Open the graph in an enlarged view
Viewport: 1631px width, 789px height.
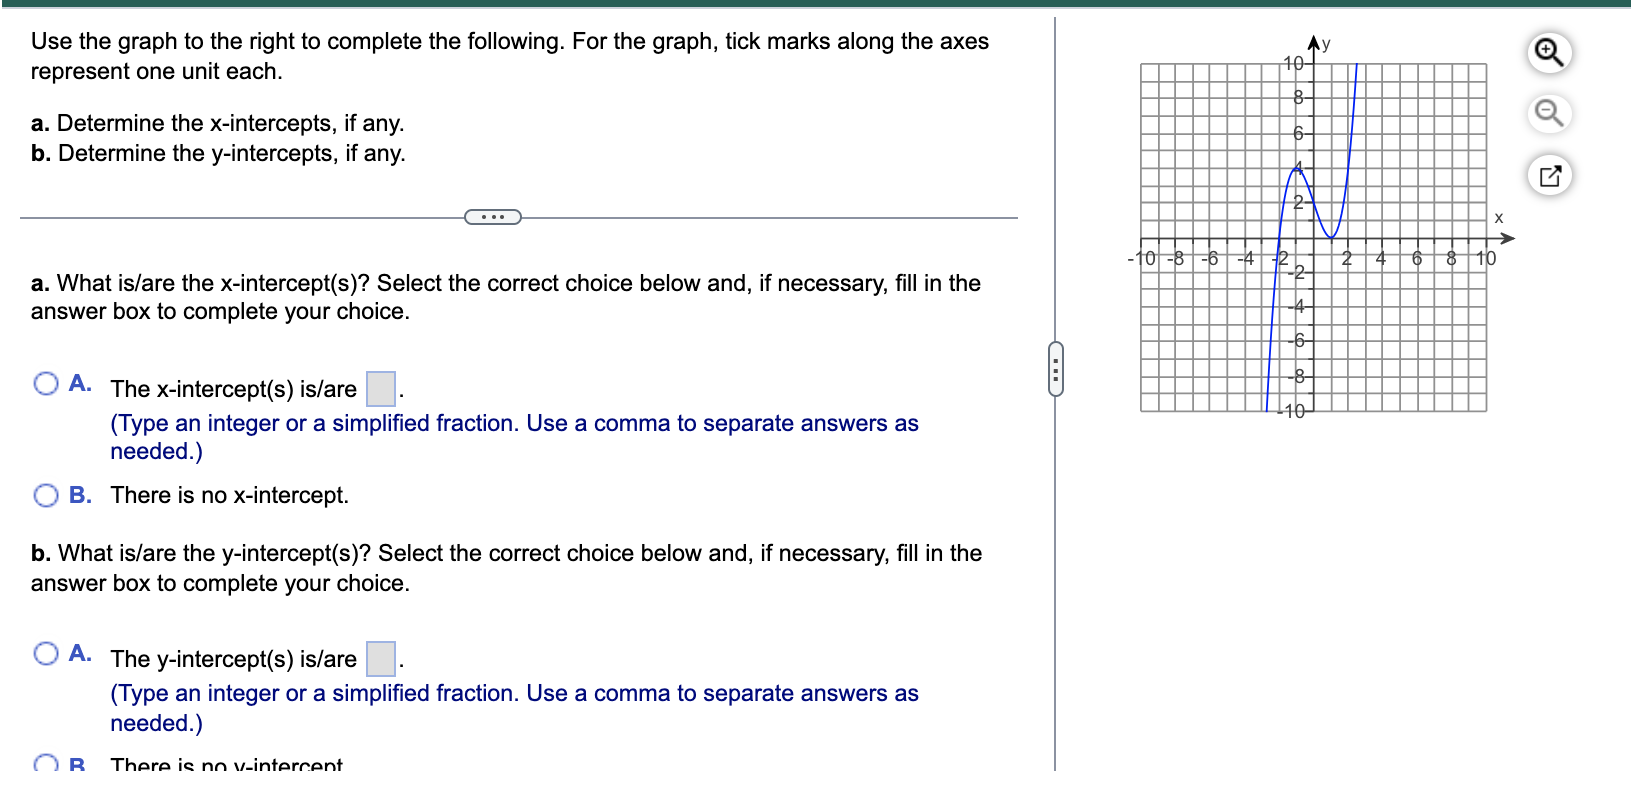point(1550,174)
